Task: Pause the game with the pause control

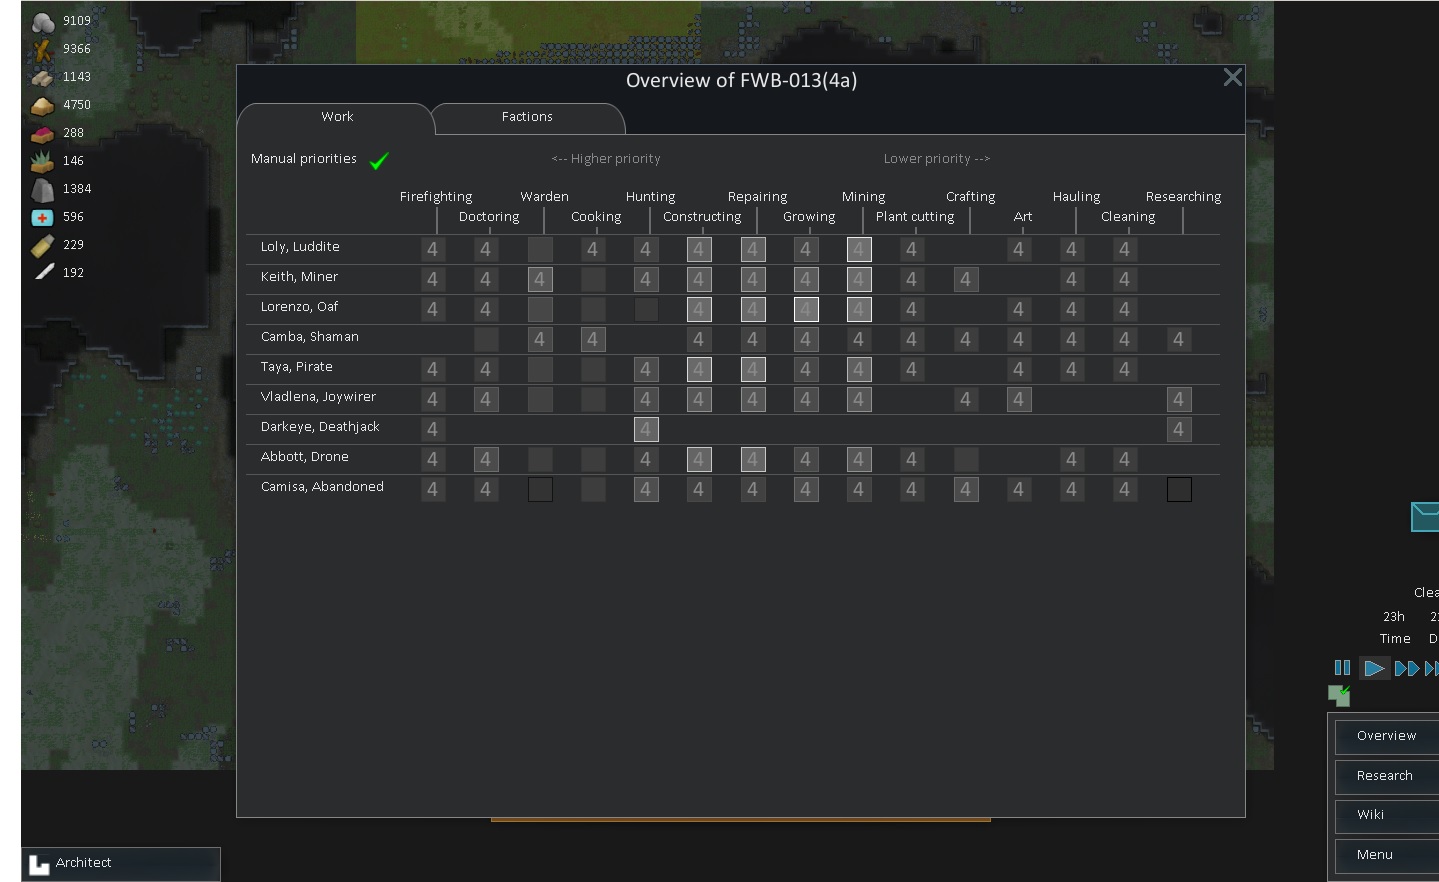Action: point(1342,667)
